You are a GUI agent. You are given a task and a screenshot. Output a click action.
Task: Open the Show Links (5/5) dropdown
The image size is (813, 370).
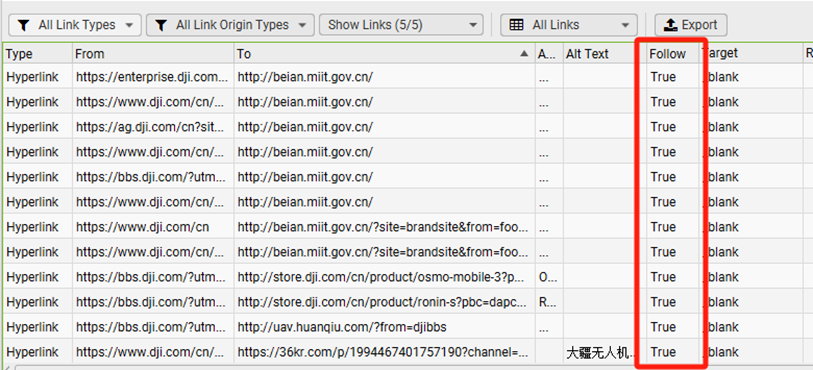[401, 25]
